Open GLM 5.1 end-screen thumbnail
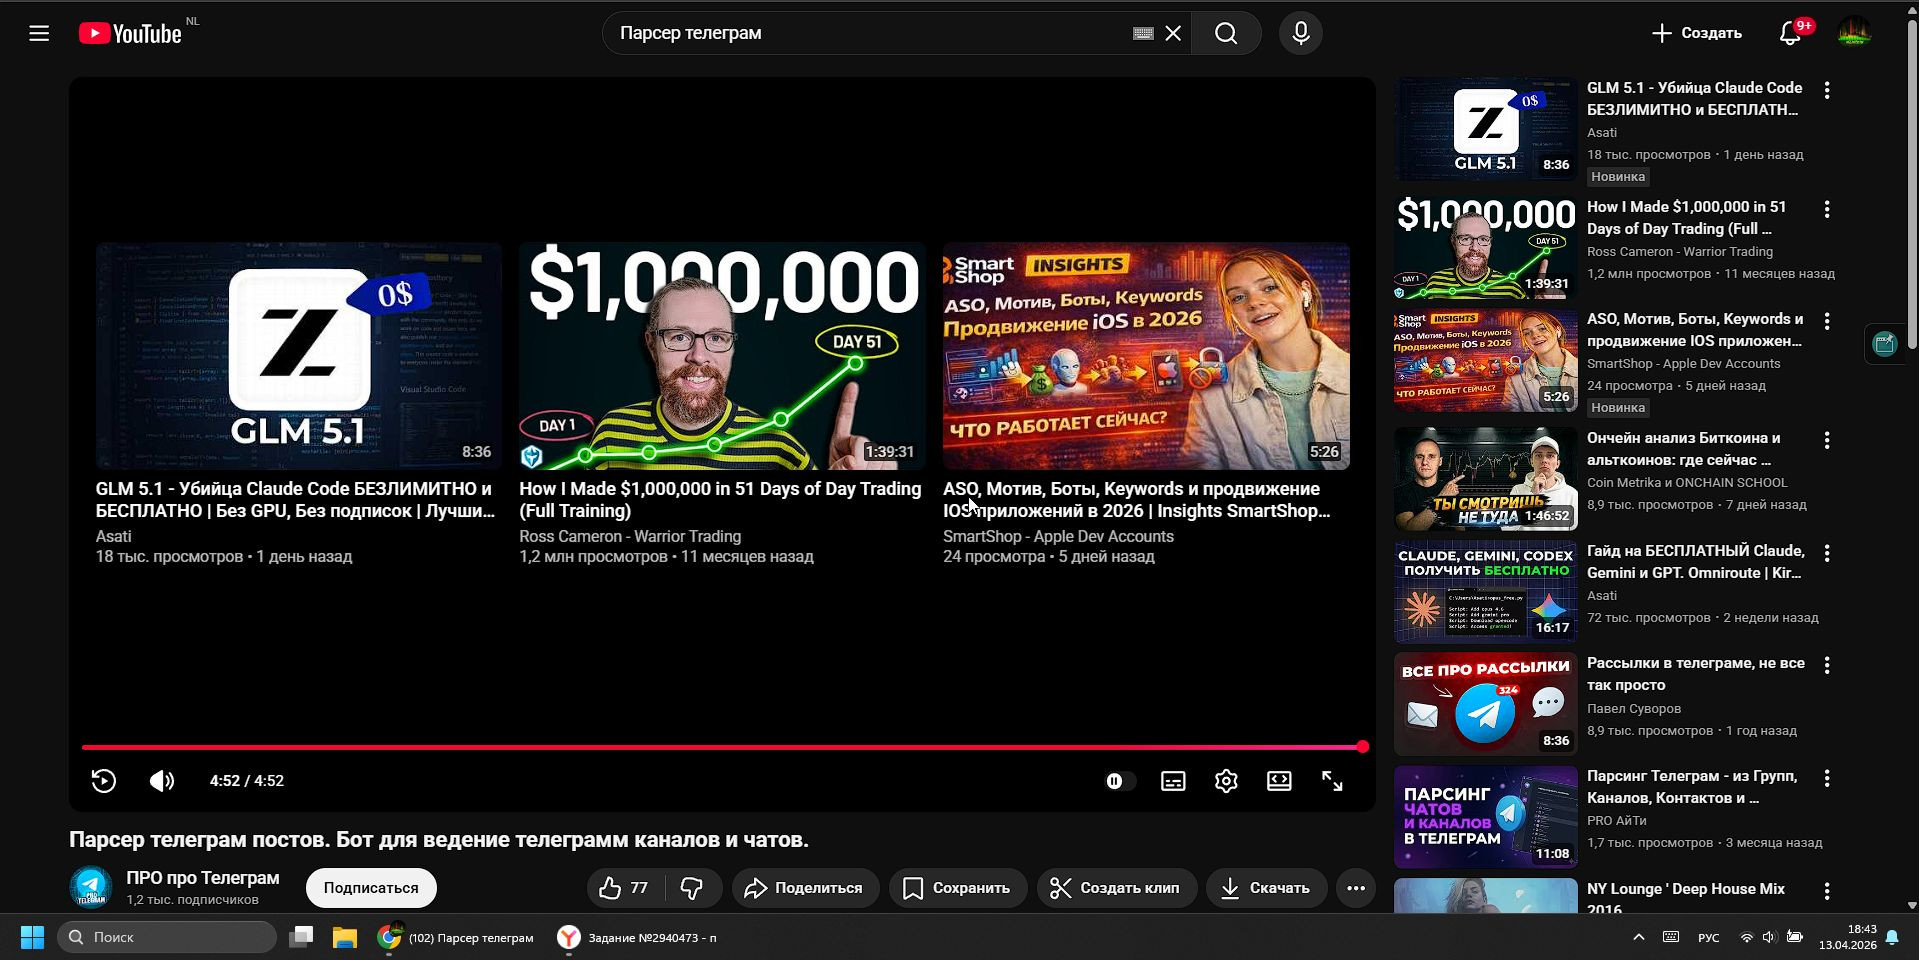1919x960 pixels. (299, 356)
